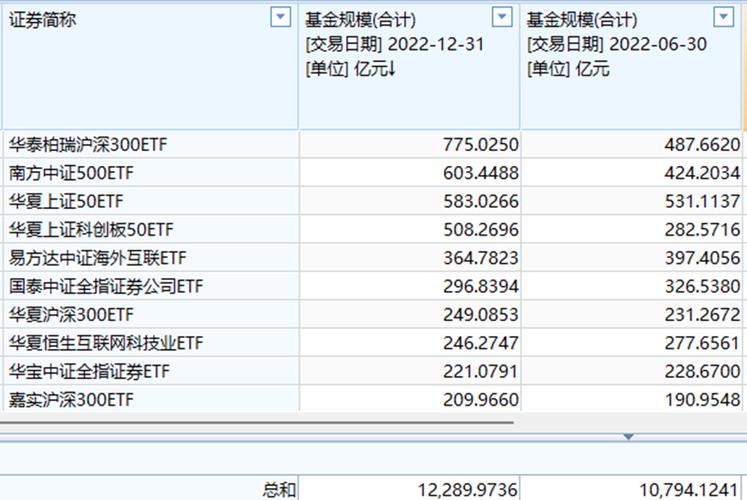This screenshot has height=500, width=747.
Task: Click cell value 246.2747
Action: click(x=481, y=343)
